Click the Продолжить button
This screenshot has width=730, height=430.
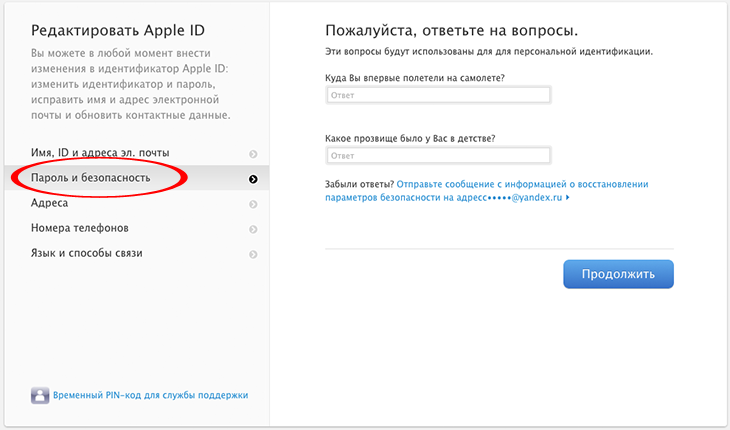coord(618,274)
